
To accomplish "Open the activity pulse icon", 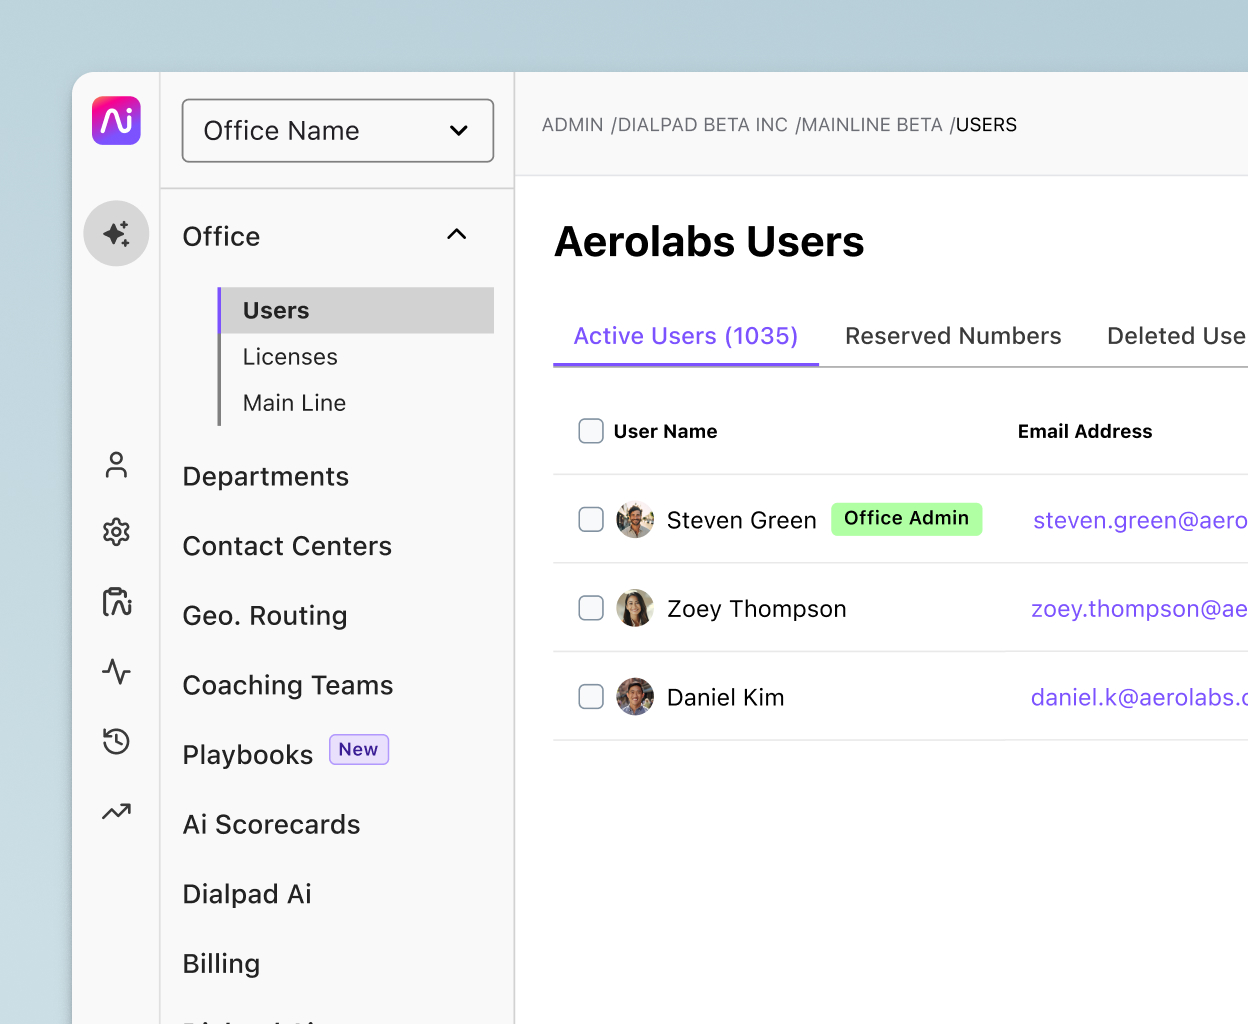I will pos(116,672).
